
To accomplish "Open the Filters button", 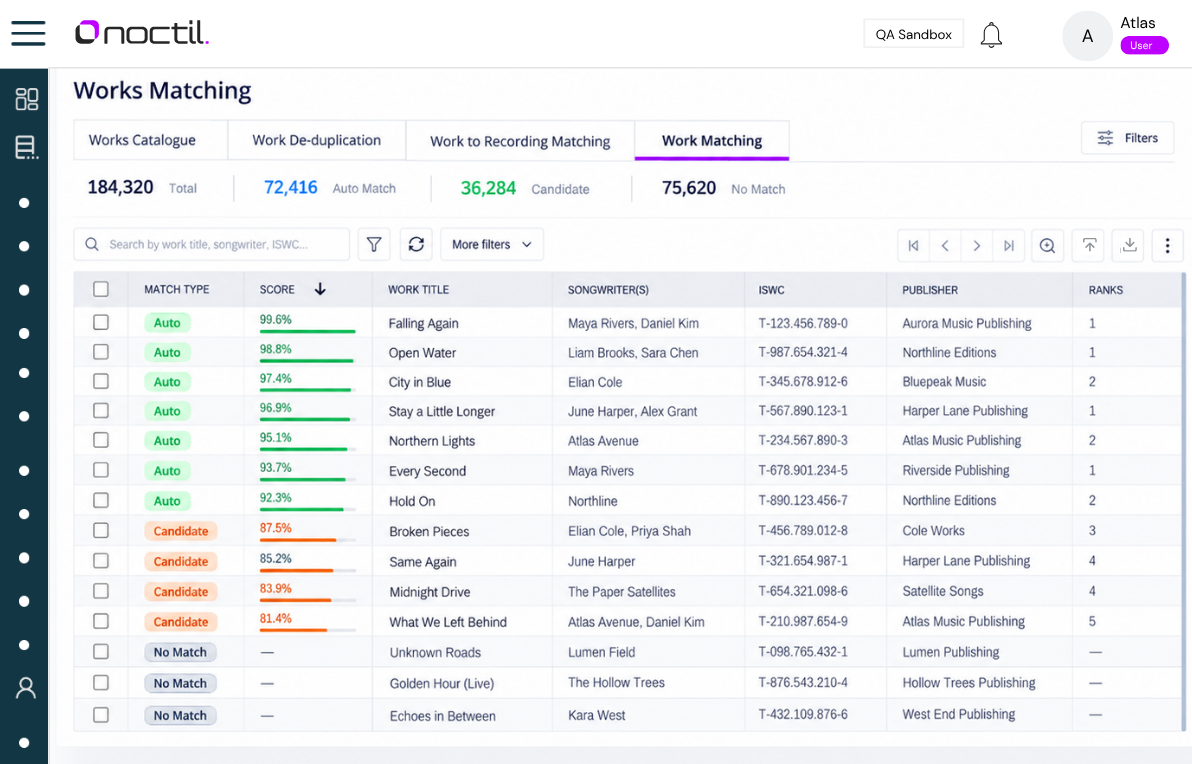I will click(x=1127, y=138).
